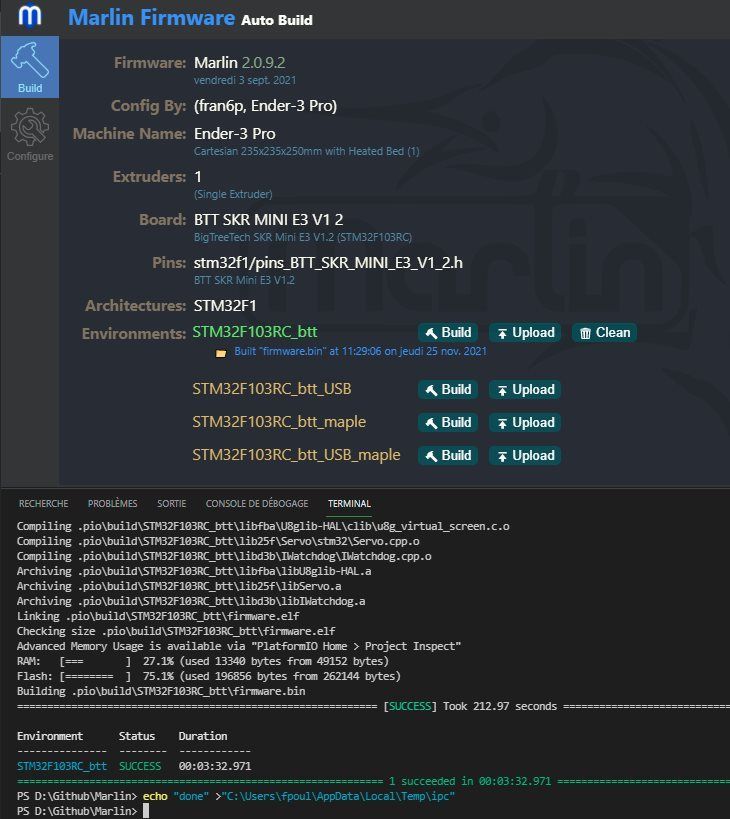Click the STM32F1 architecture value
The width and height of the screenshot is (730, 819).
pyautogui.click(x=225, y=306)
